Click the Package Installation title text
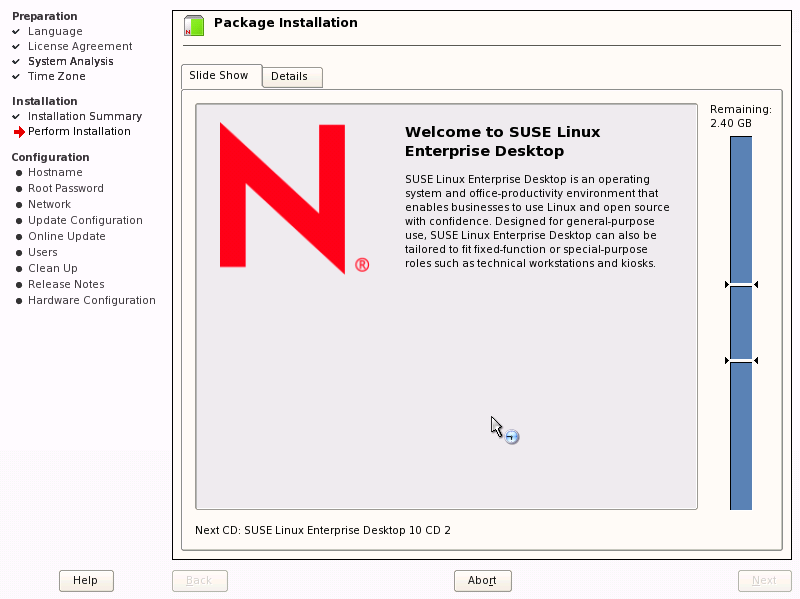800x599 pixels. tap(286, 23)
